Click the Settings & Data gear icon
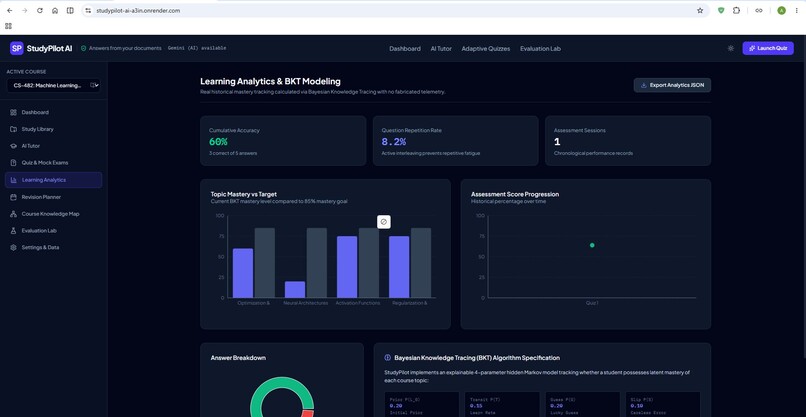 pyautogui.click(x=13, y=247)
